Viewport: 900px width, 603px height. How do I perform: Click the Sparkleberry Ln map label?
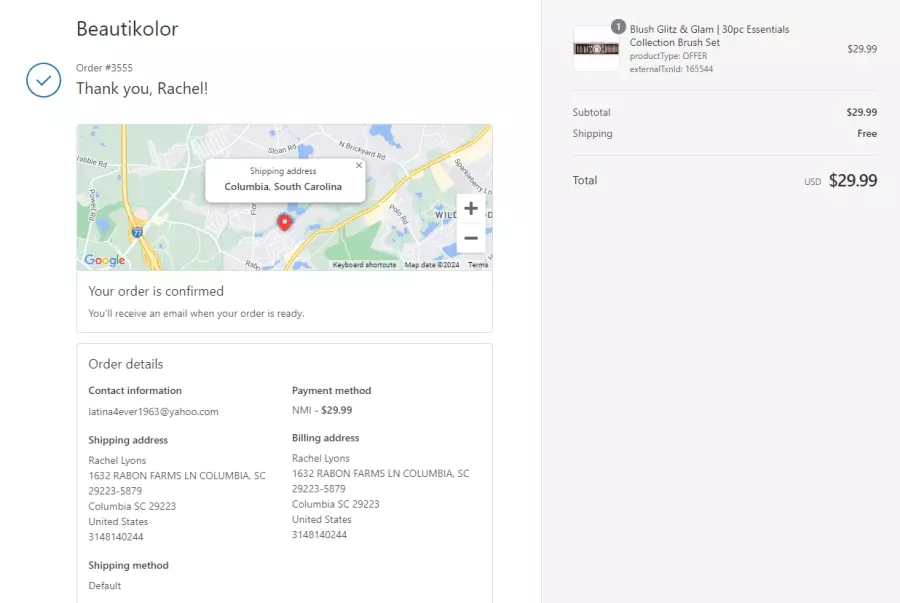[473, 176]
